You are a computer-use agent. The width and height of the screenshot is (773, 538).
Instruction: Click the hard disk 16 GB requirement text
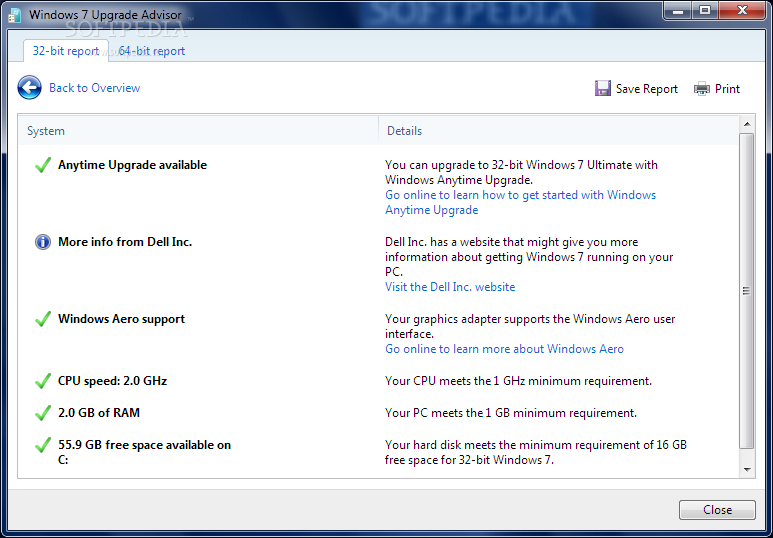coord(536,452)
